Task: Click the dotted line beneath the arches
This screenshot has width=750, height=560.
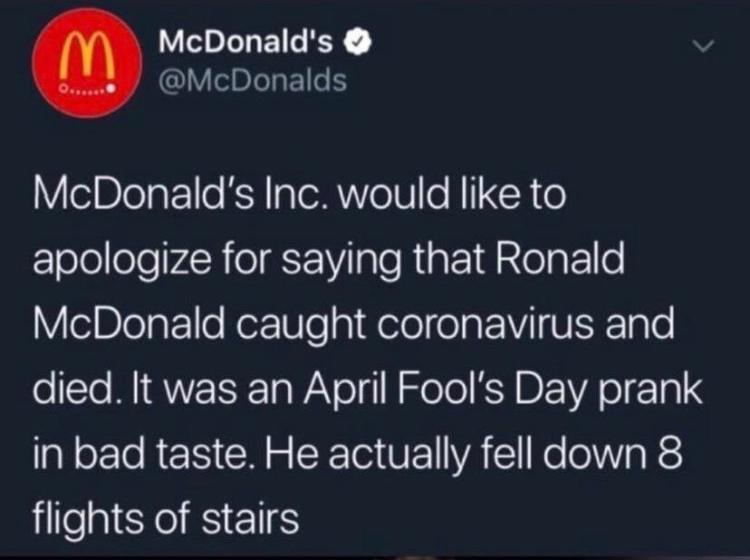Action: (87, 89)
